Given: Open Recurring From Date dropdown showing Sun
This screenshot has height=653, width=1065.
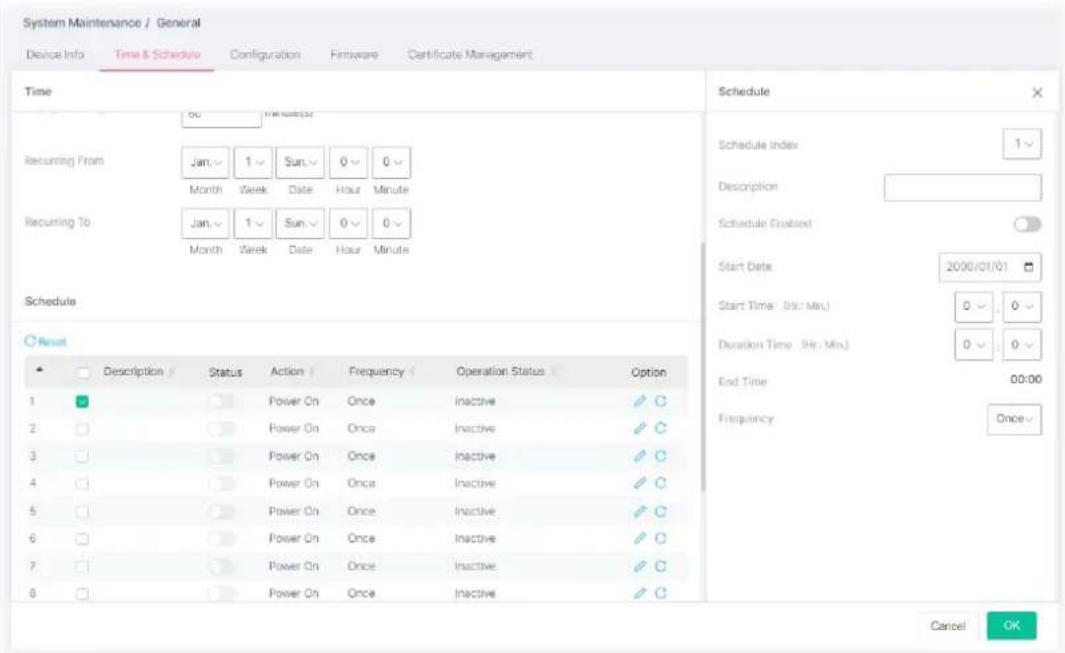Looking at the screenshot, I should (x=300, y=162).
